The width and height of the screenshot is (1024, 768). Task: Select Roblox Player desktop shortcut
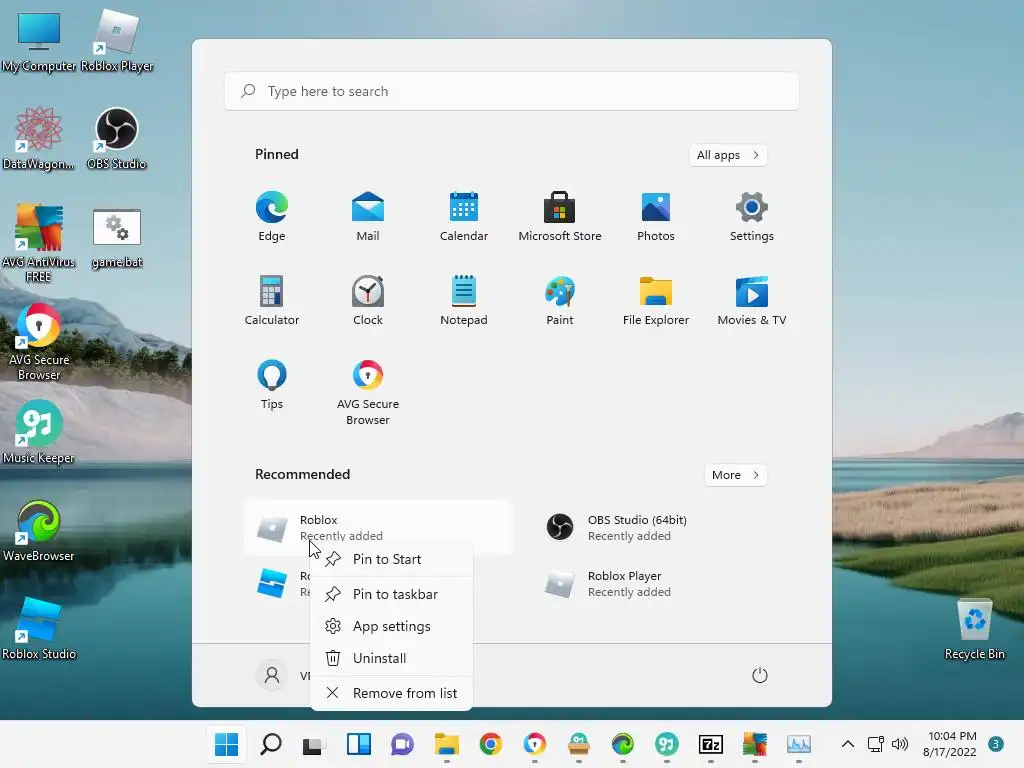point(117,42)
